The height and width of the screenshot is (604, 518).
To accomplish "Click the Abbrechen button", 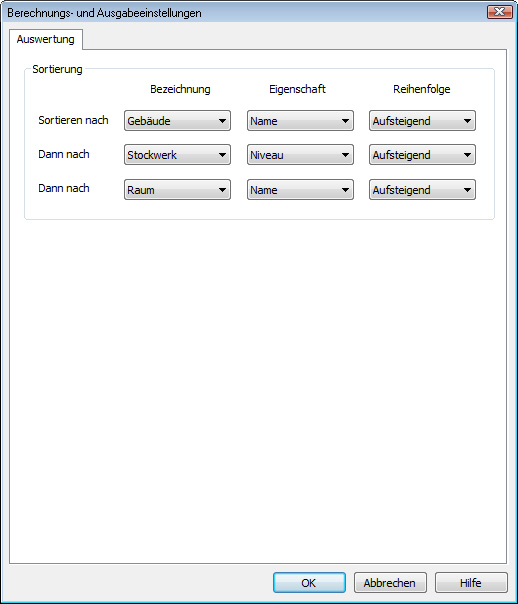I will pyautogui.click(x=390, y=582).
